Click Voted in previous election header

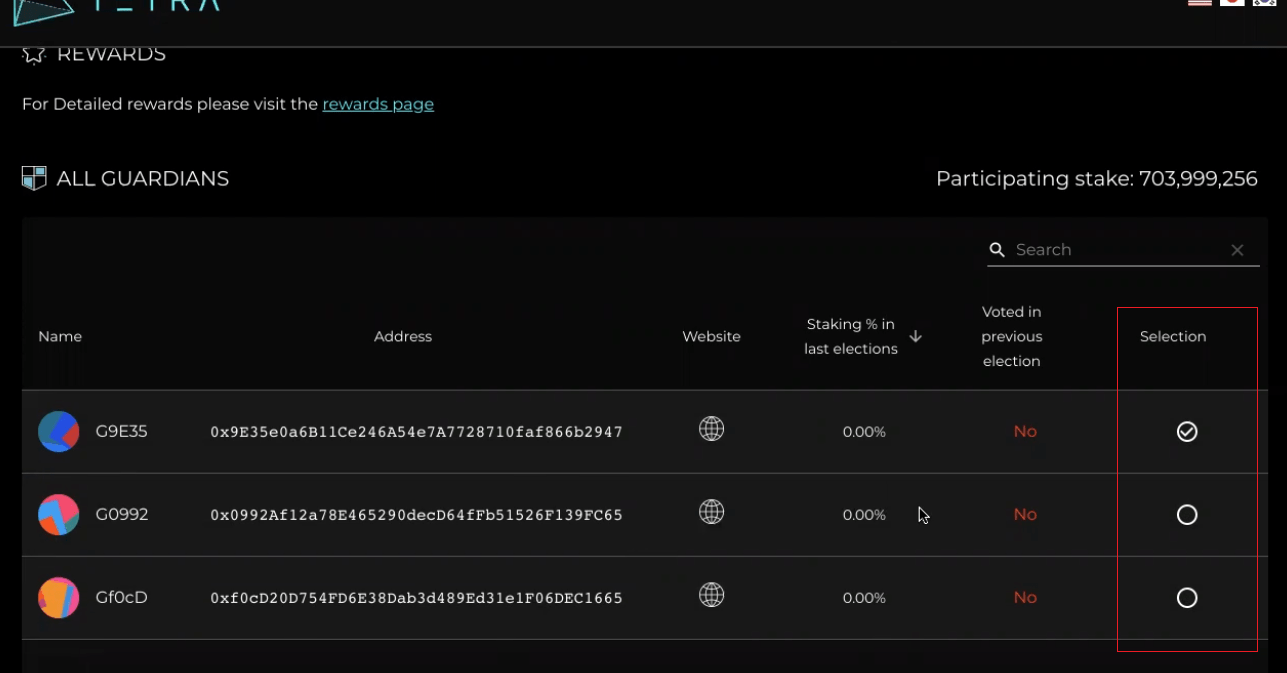point(1012,337)
